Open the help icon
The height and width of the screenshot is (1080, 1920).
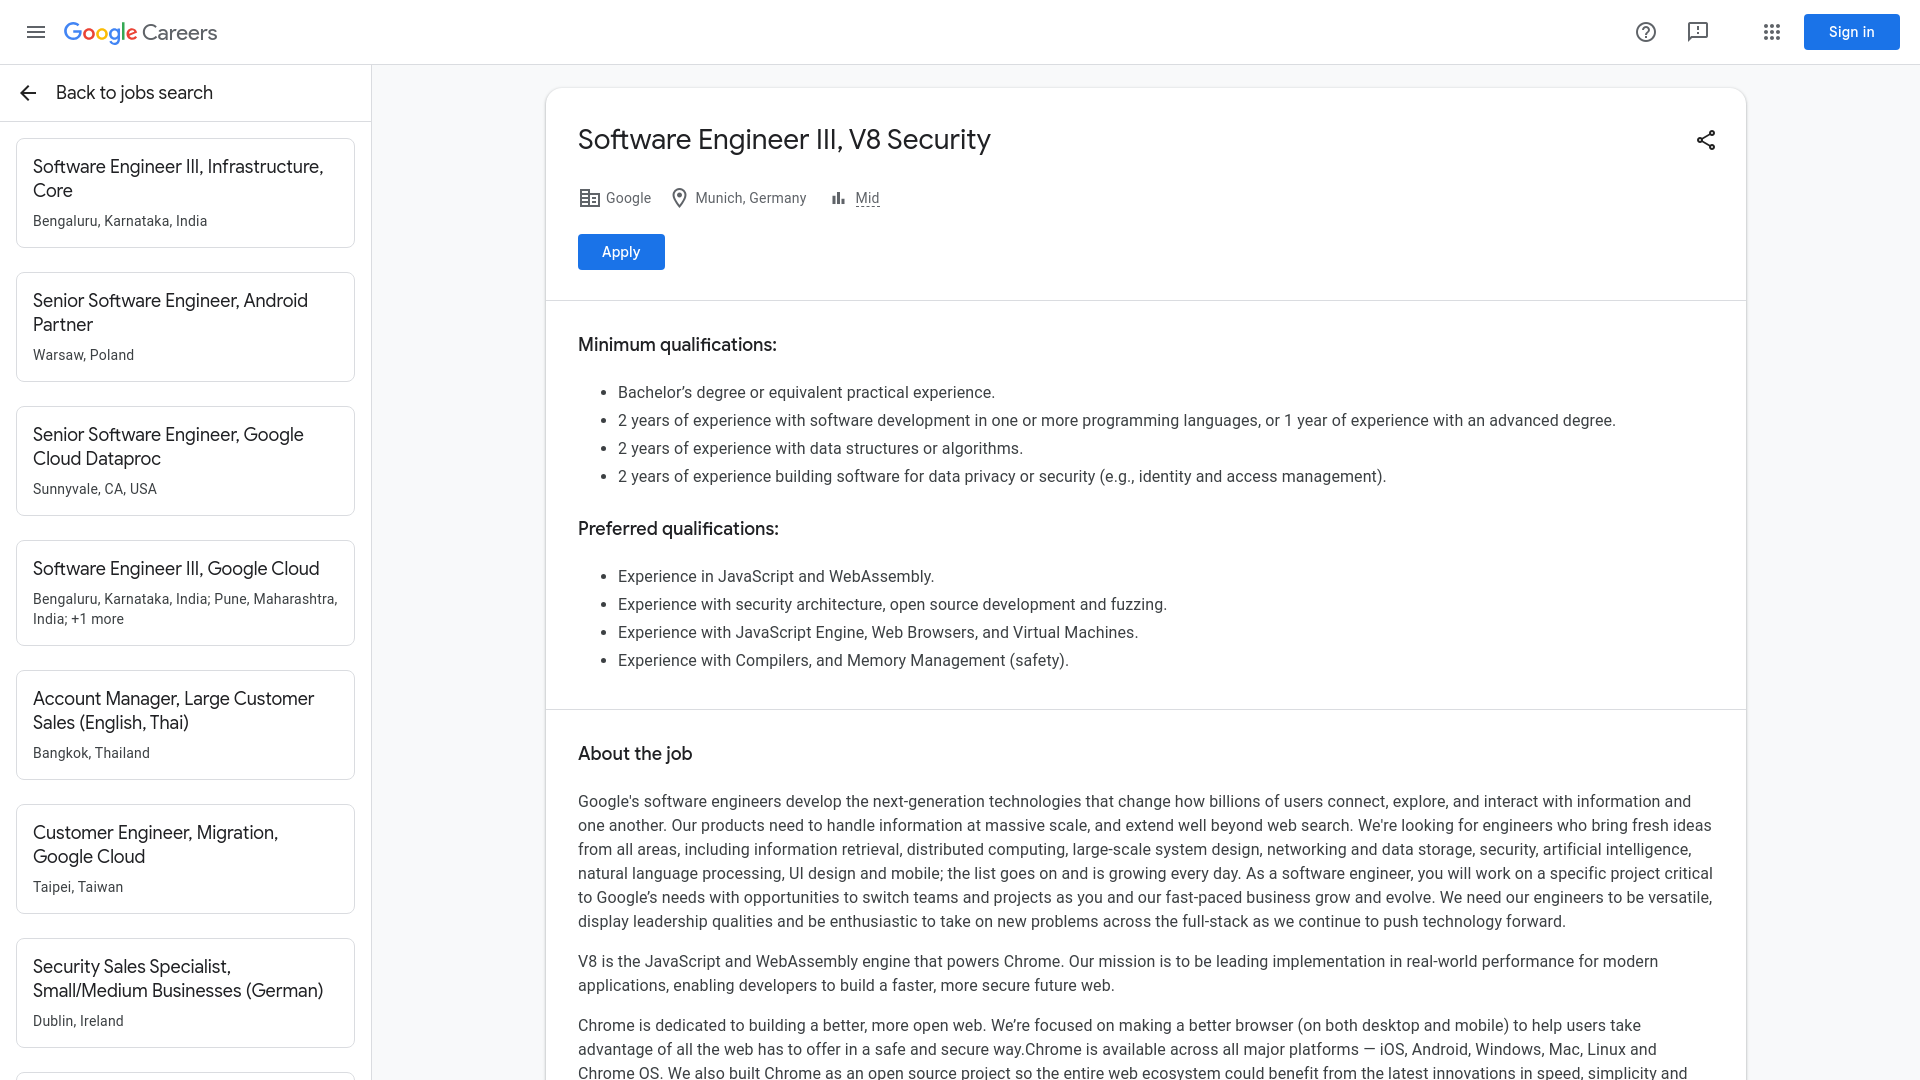point(1646,32)
